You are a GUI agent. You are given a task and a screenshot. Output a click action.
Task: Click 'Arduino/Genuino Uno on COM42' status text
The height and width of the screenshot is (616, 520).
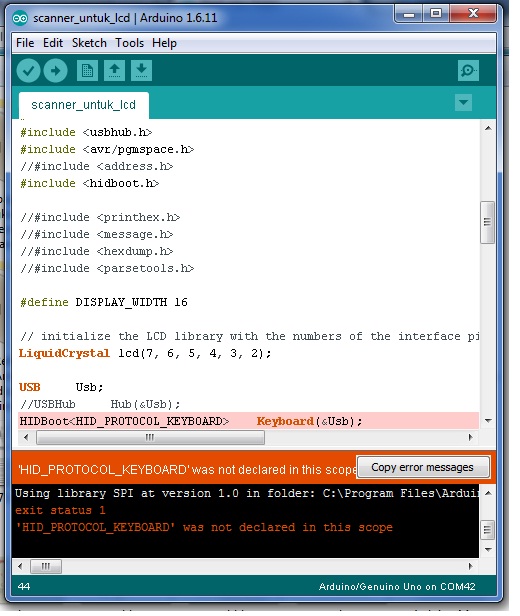397,587
